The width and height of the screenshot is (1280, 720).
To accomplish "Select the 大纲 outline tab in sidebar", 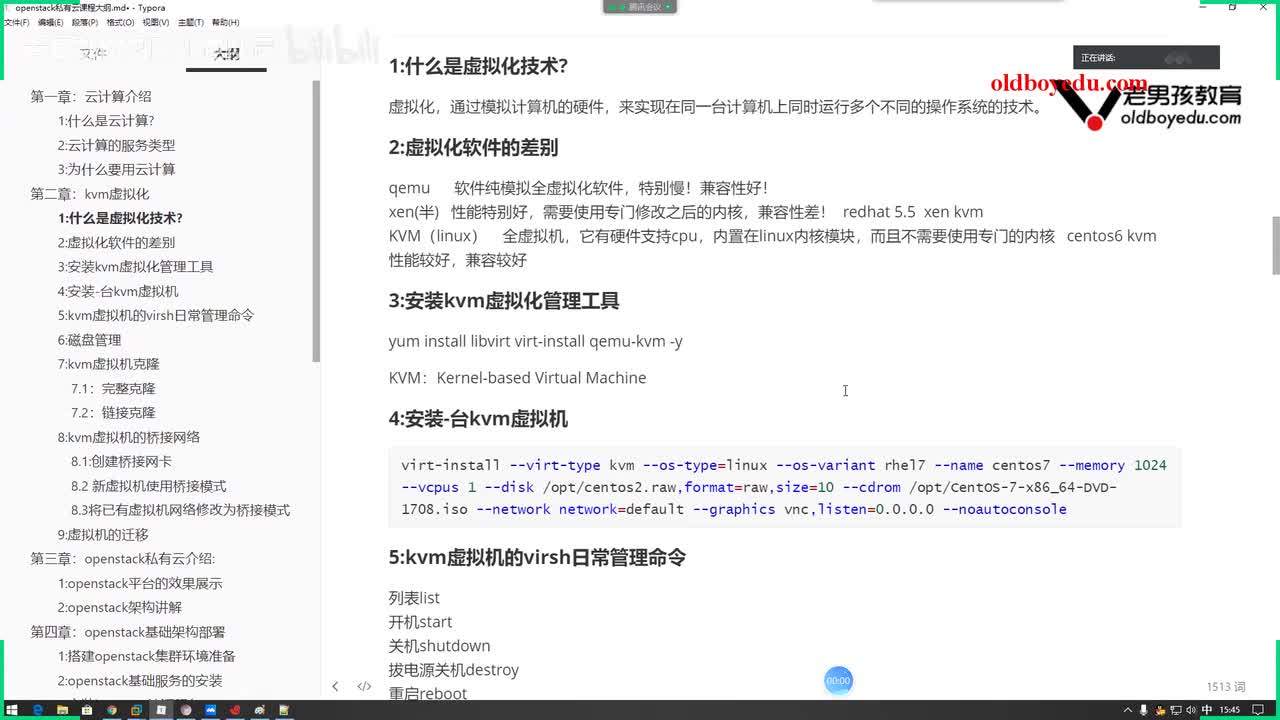I will pyautogui.click(x=226, y=54).
